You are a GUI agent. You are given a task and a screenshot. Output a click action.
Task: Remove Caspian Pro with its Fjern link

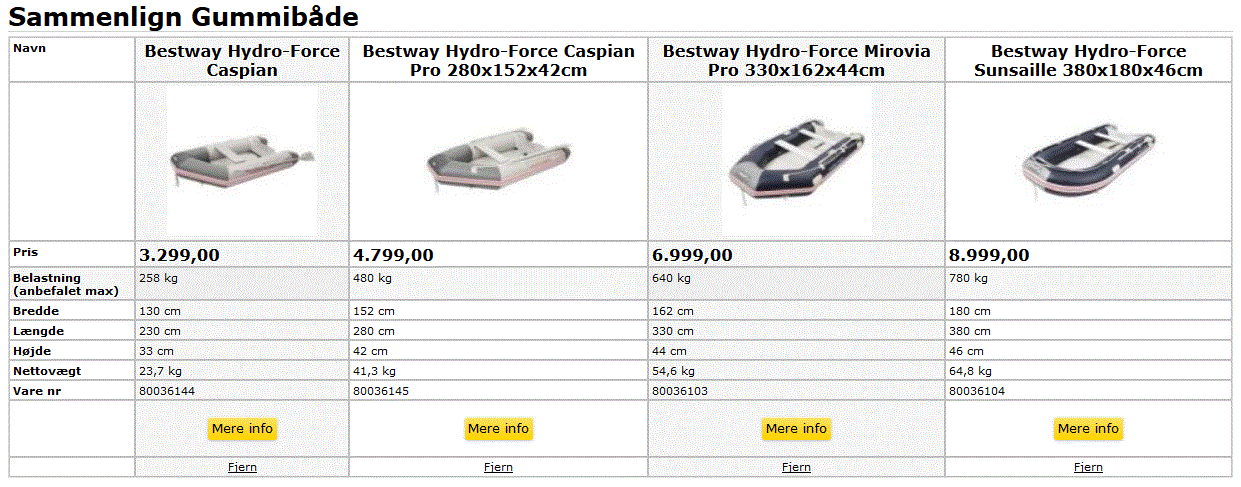498,467
